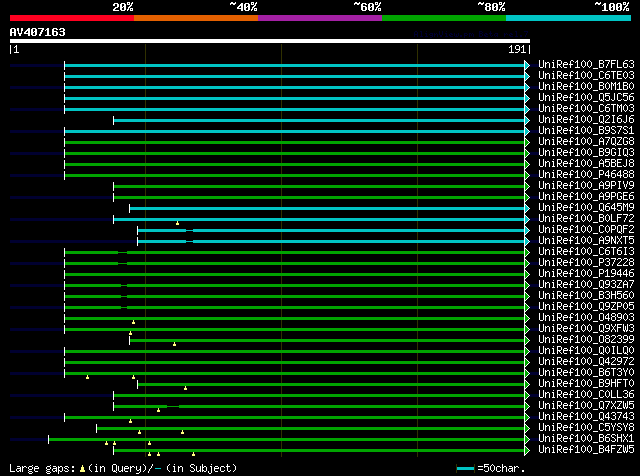This screenshot has width=640, height=476.
Task: Click the UniRef100_Q42972 label
Action: [x=586, y=362]
